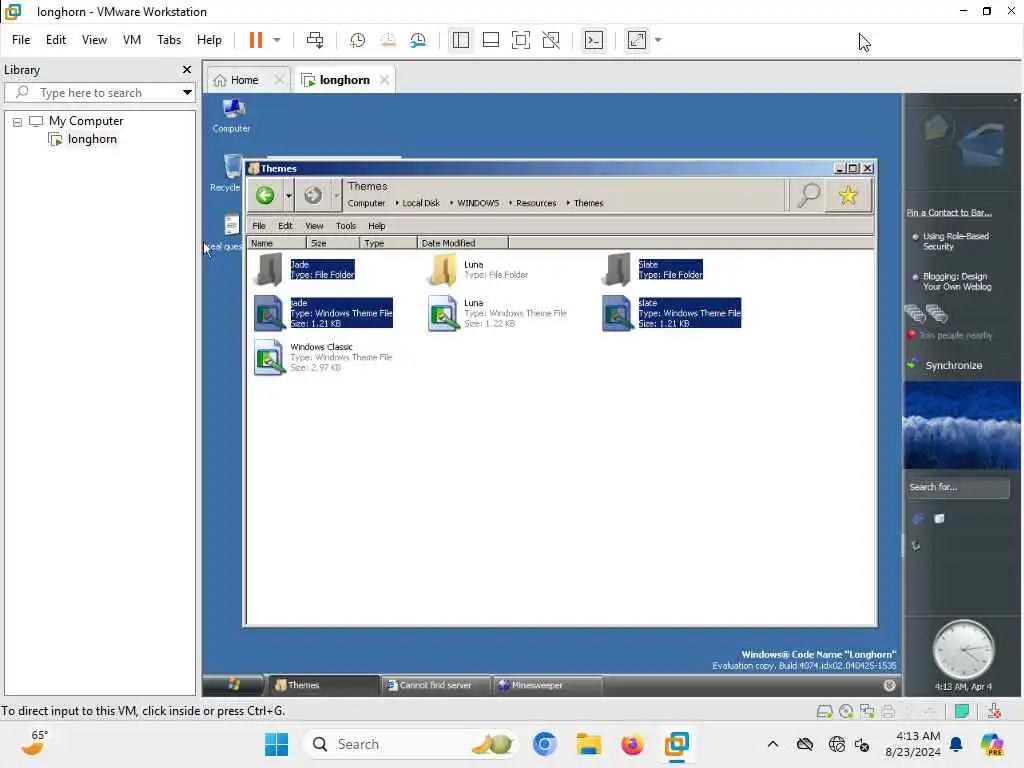Click the analog clock in sidebar
1024x768 pixels.
963,650
